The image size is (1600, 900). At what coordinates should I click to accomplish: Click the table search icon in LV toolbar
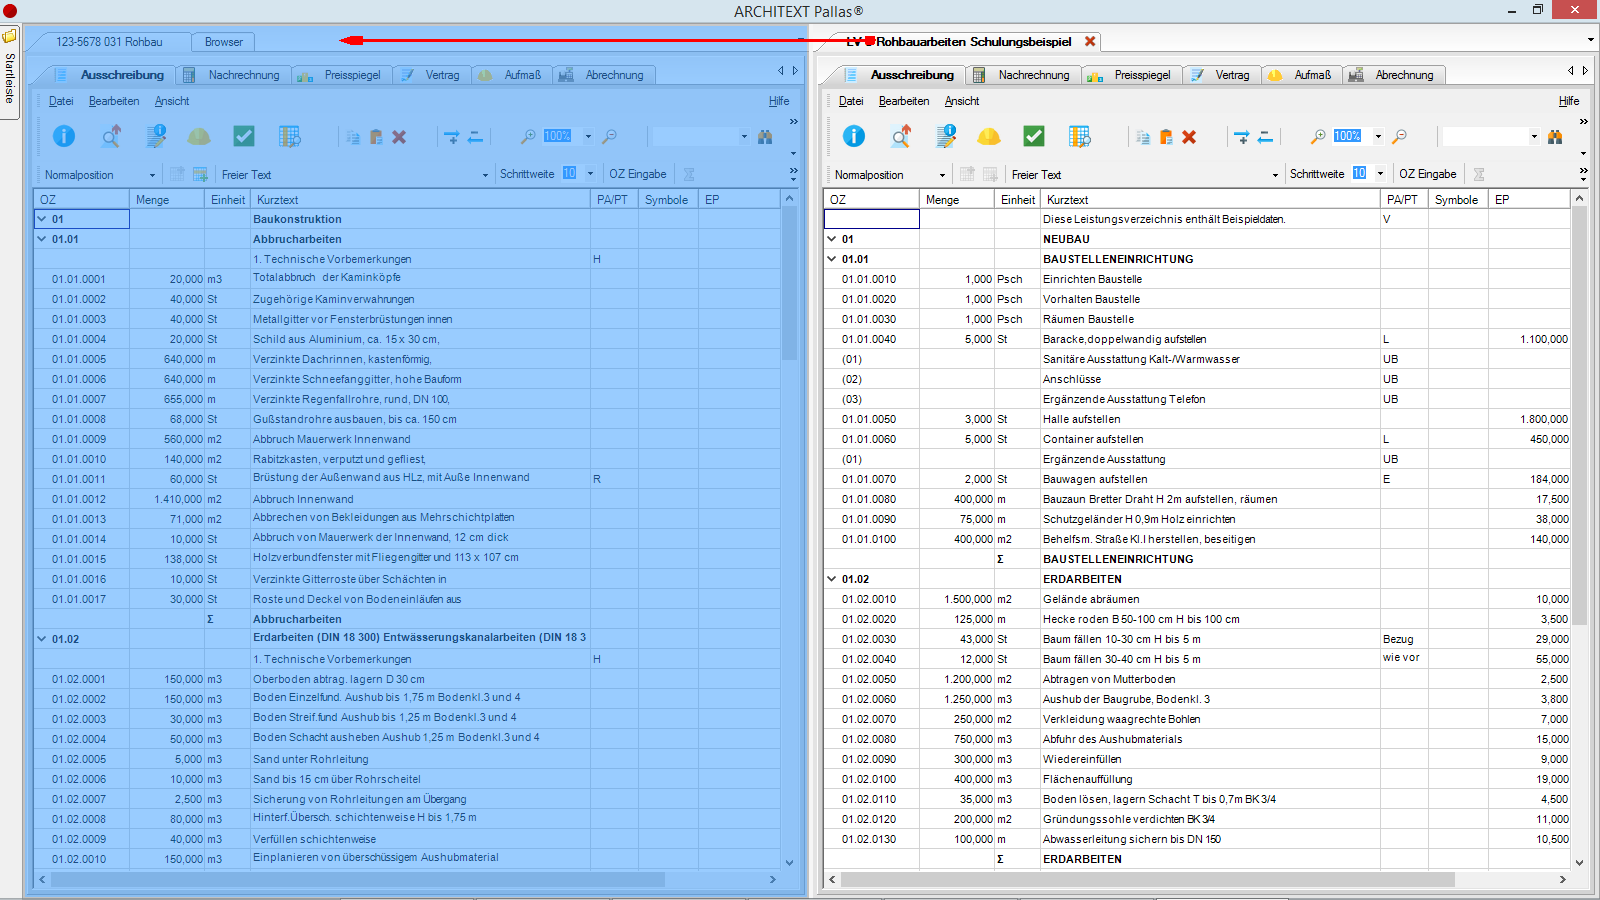[1079, 136]
